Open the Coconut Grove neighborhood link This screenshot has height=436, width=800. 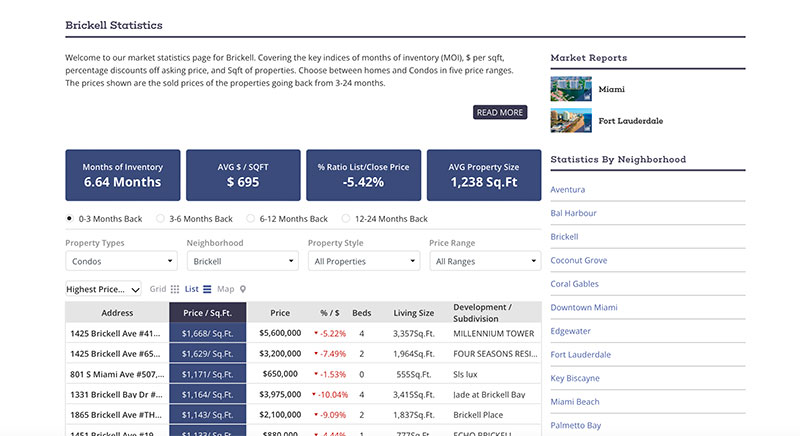tap(578, 260)
